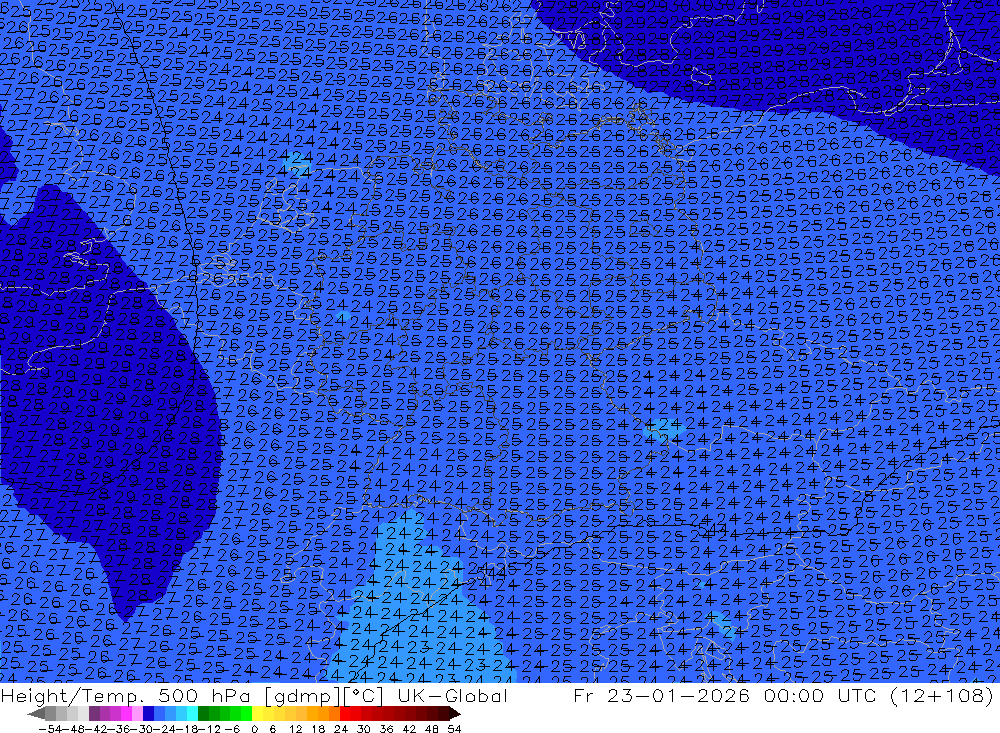Click the darkest green legend swatch

pos(203,713)
